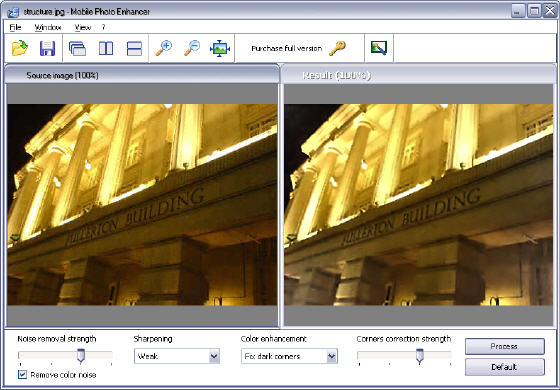Click the app icon in the title bar
Image resolution: width=560 pixels, height=390 pixels.
pos(13,12)
